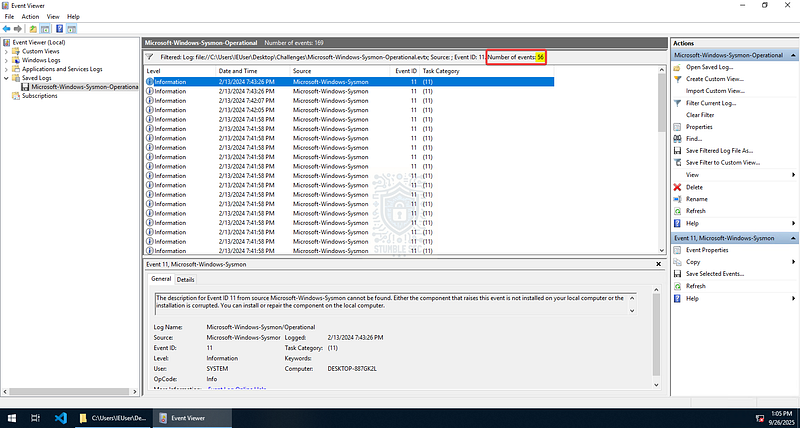Click Create Custom View action
Viewport: 800px width, 428px height.
(x=714, y=79)
